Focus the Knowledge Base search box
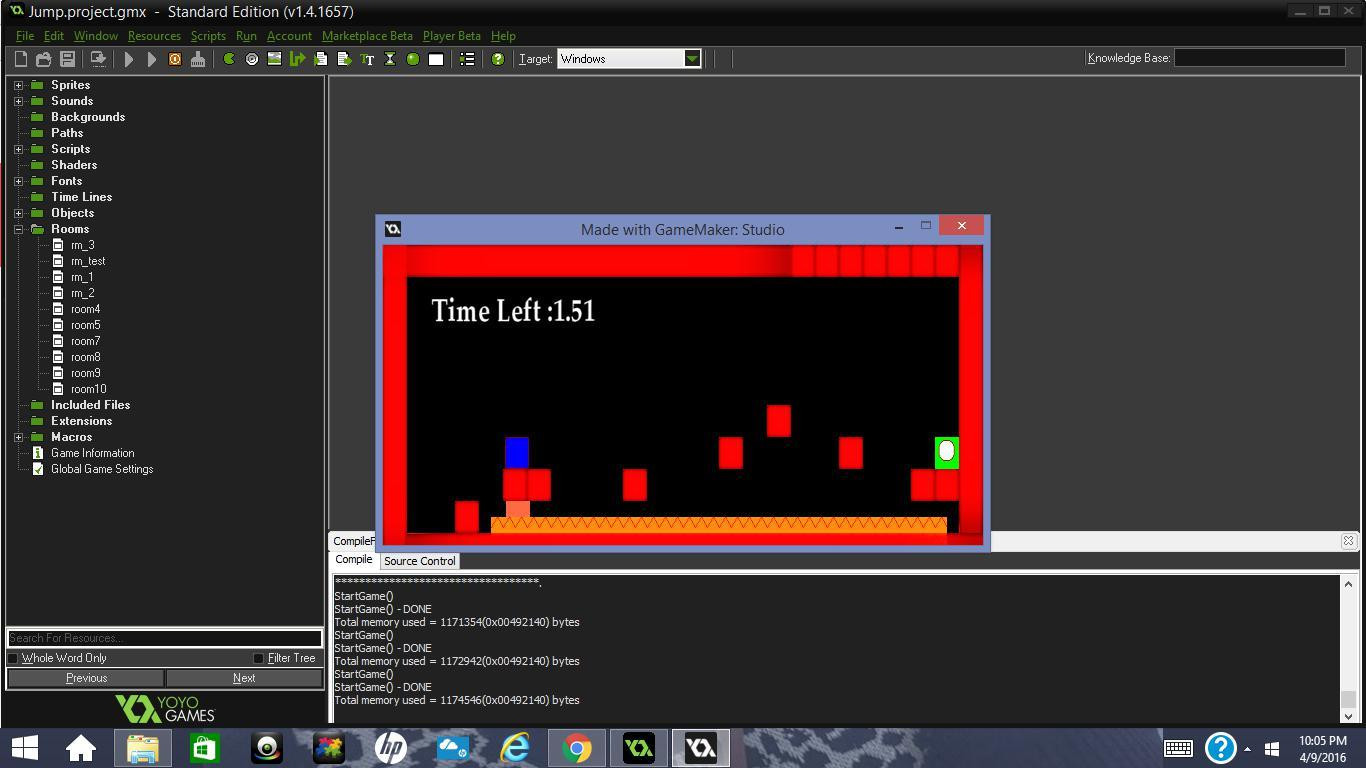Image resolution: width=1366 pixels, height=768 pixels. point(1259,58)
